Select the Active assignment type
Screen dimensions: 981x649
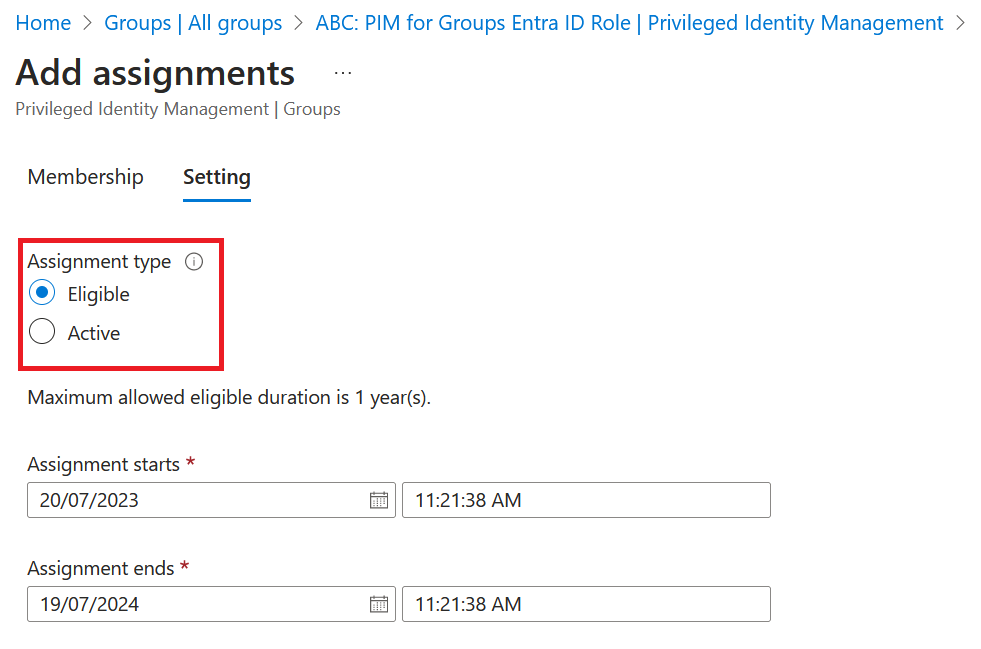tap(42, 333)
